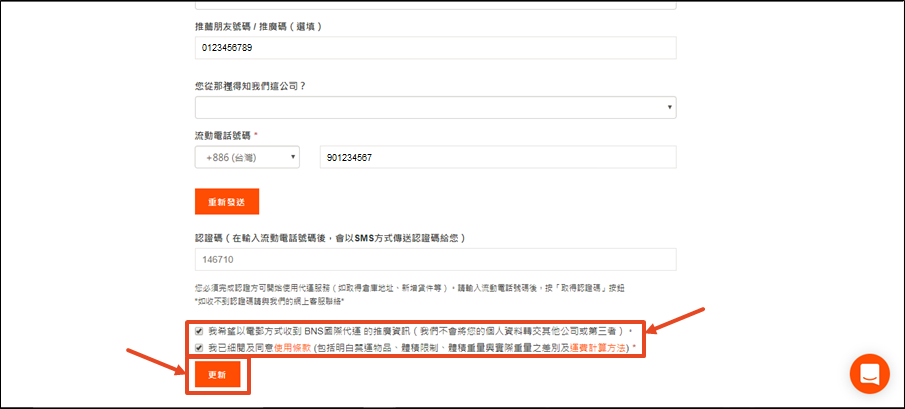Screen dimensions: 905x409
Task: Expand the '您從那裡得知我們這公司' dropdown
Action: point(435,107)
